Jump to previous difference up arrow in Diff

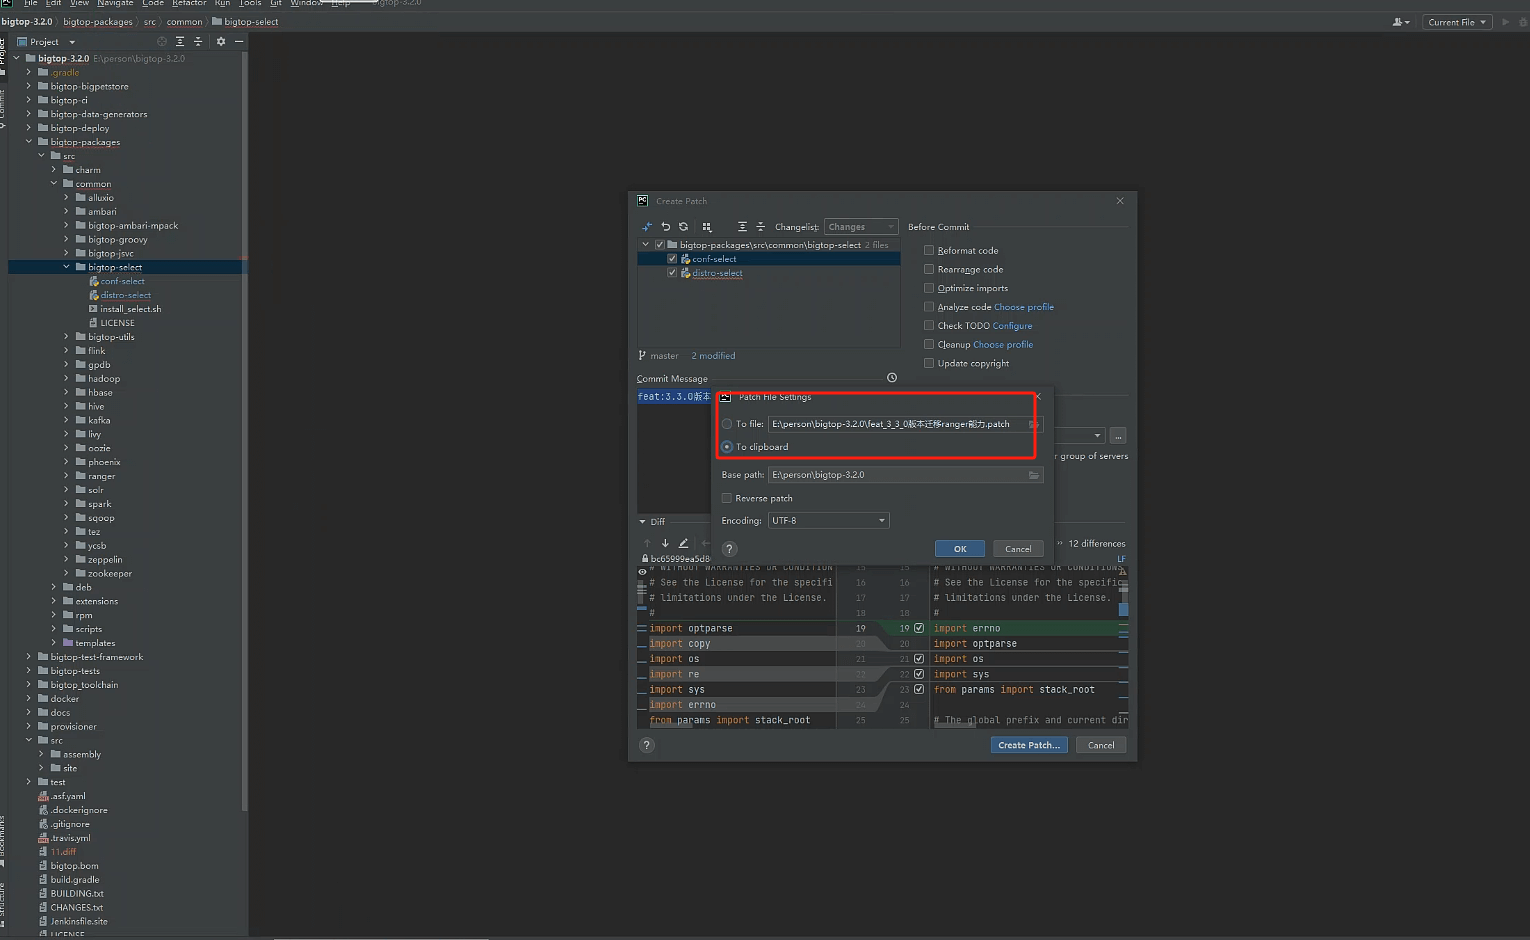pyautogui.click(x=647, y=543)
